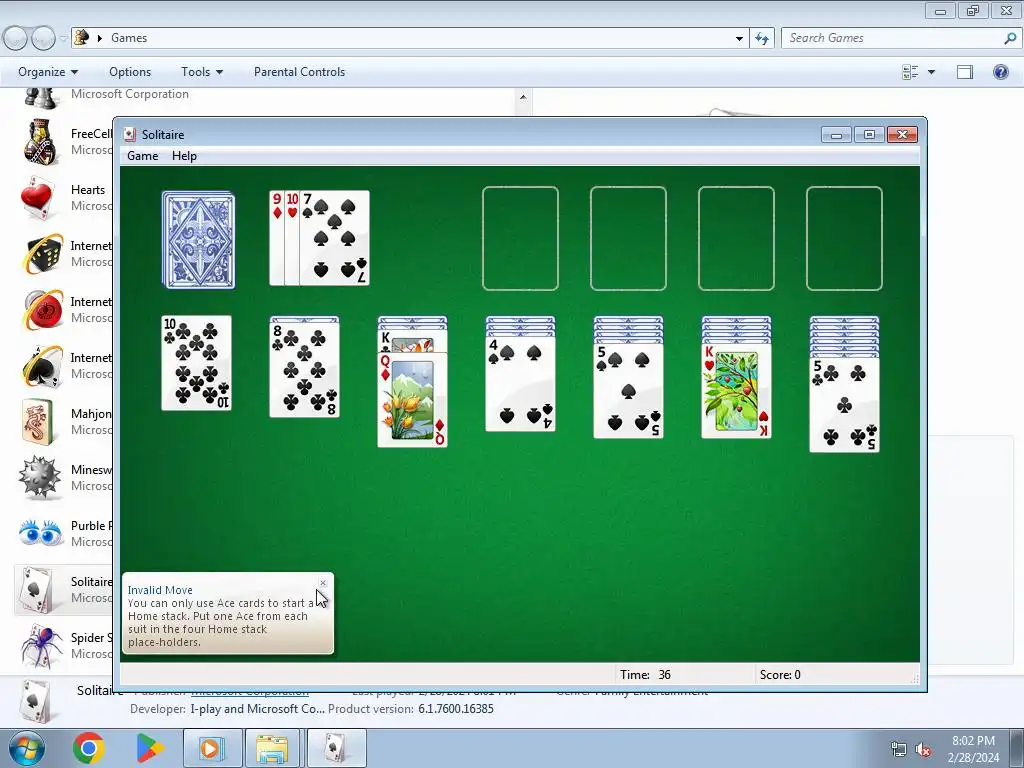
Task: Open Games explorer help icon
Action: click(x=1000, y=72)
